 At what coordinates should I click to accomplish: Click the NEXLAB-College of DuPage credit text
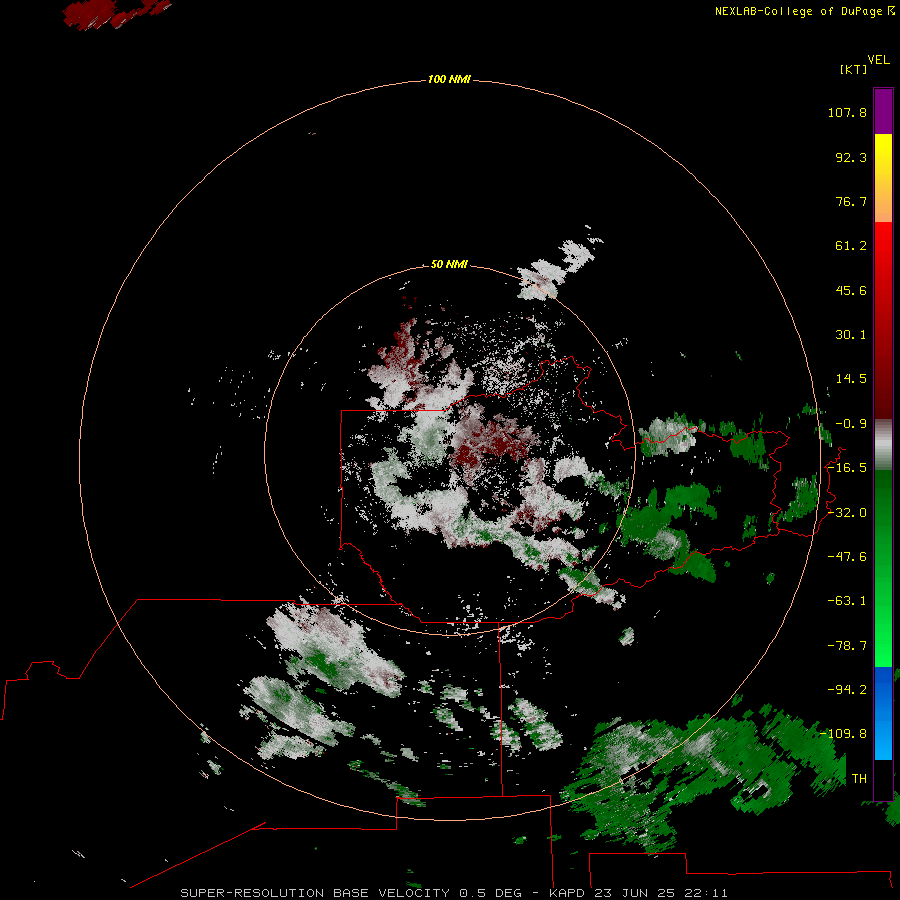click(804, 11)
